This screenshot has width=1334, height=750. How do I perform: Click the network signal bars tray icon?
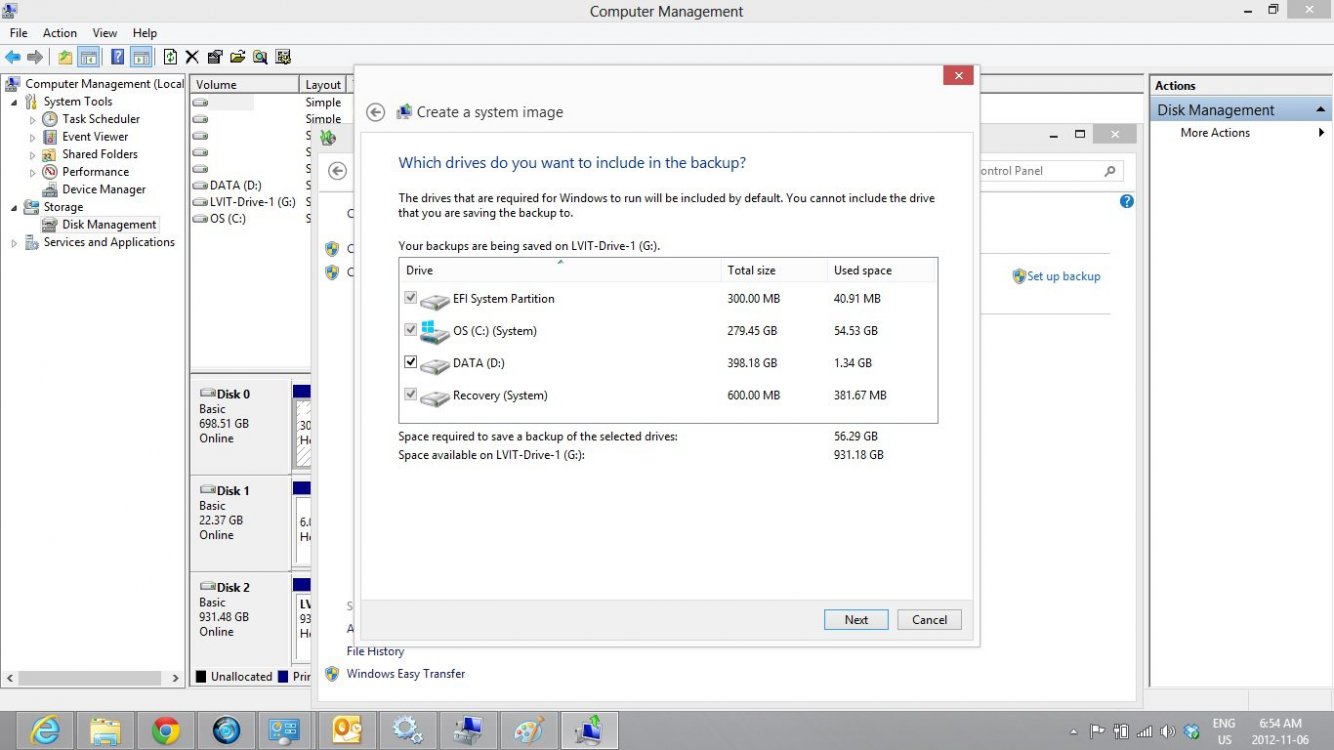(x=1145, y=731)
